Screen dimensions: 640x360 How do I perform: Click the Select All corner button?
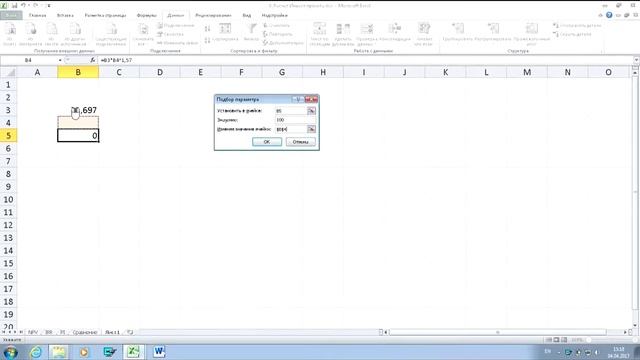(x=8, y=72)
